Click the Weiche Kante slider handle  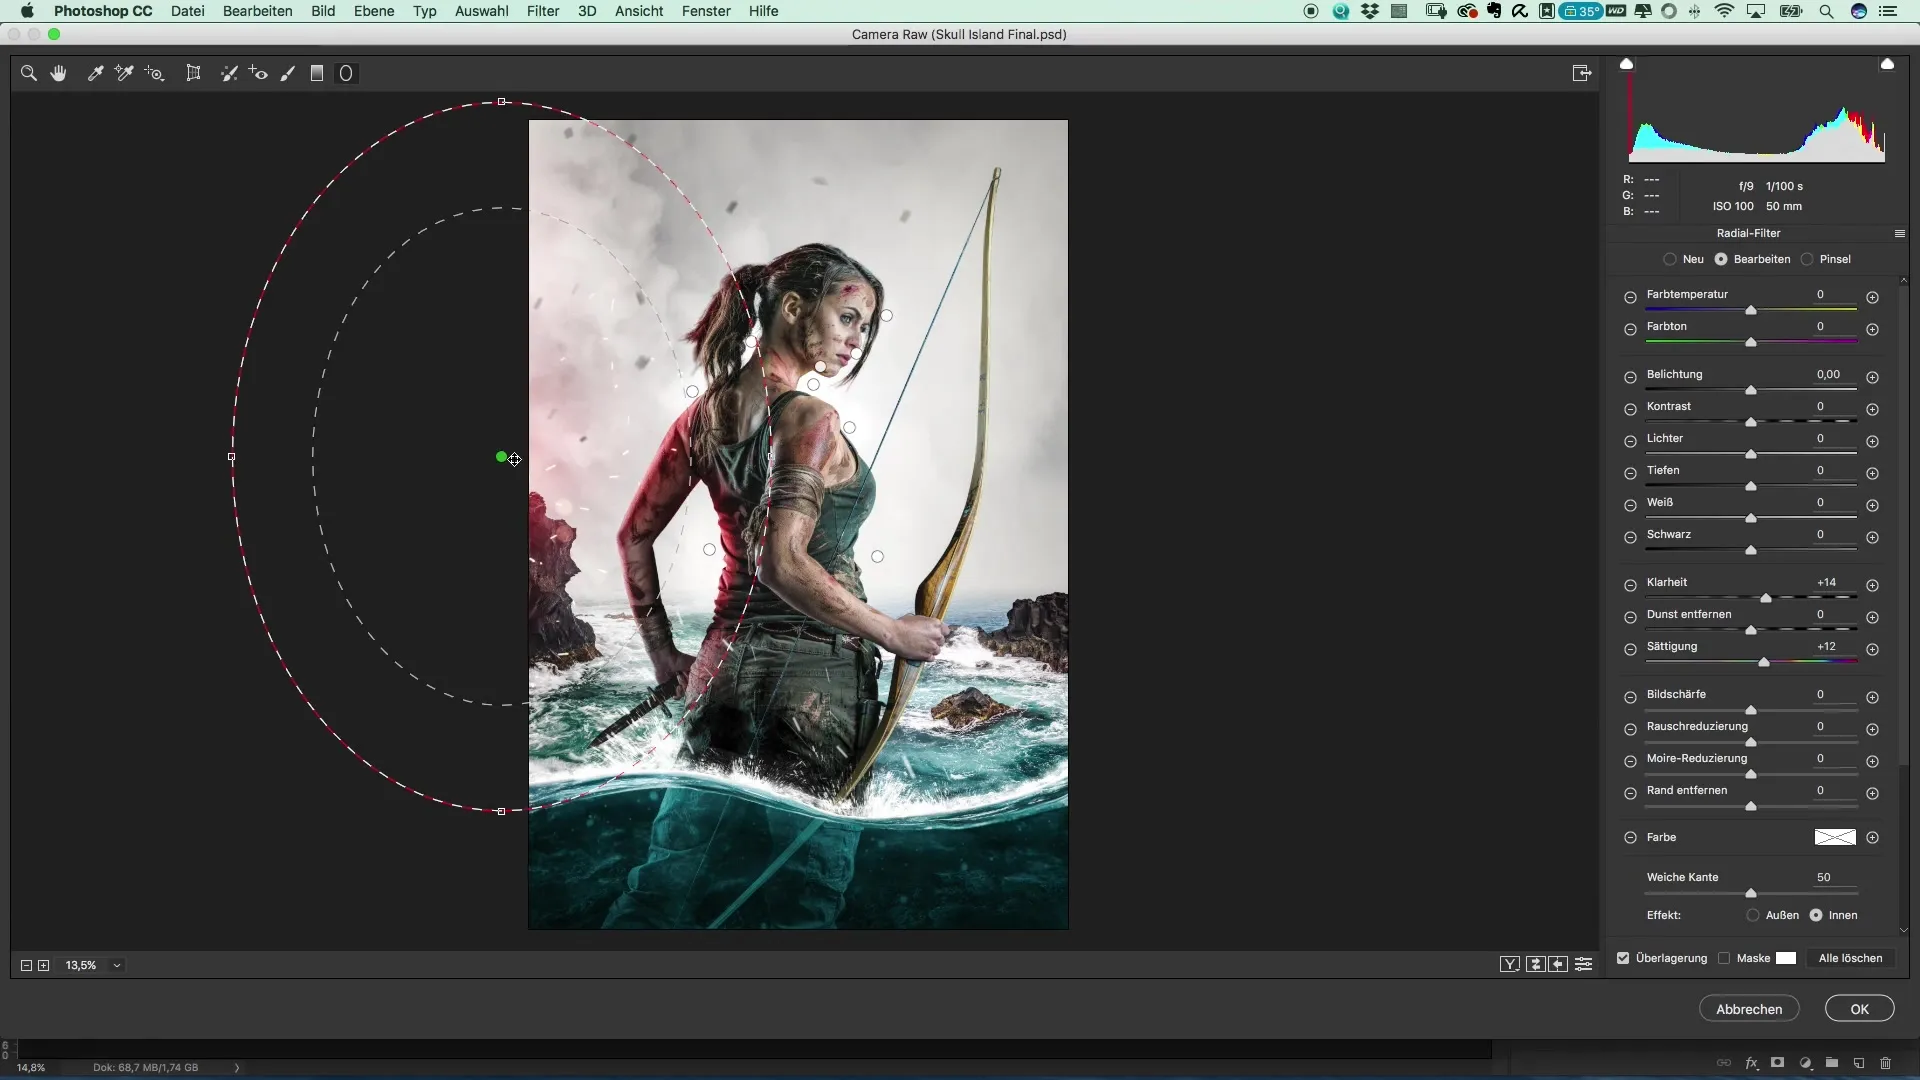click(x=1751, y=893)
